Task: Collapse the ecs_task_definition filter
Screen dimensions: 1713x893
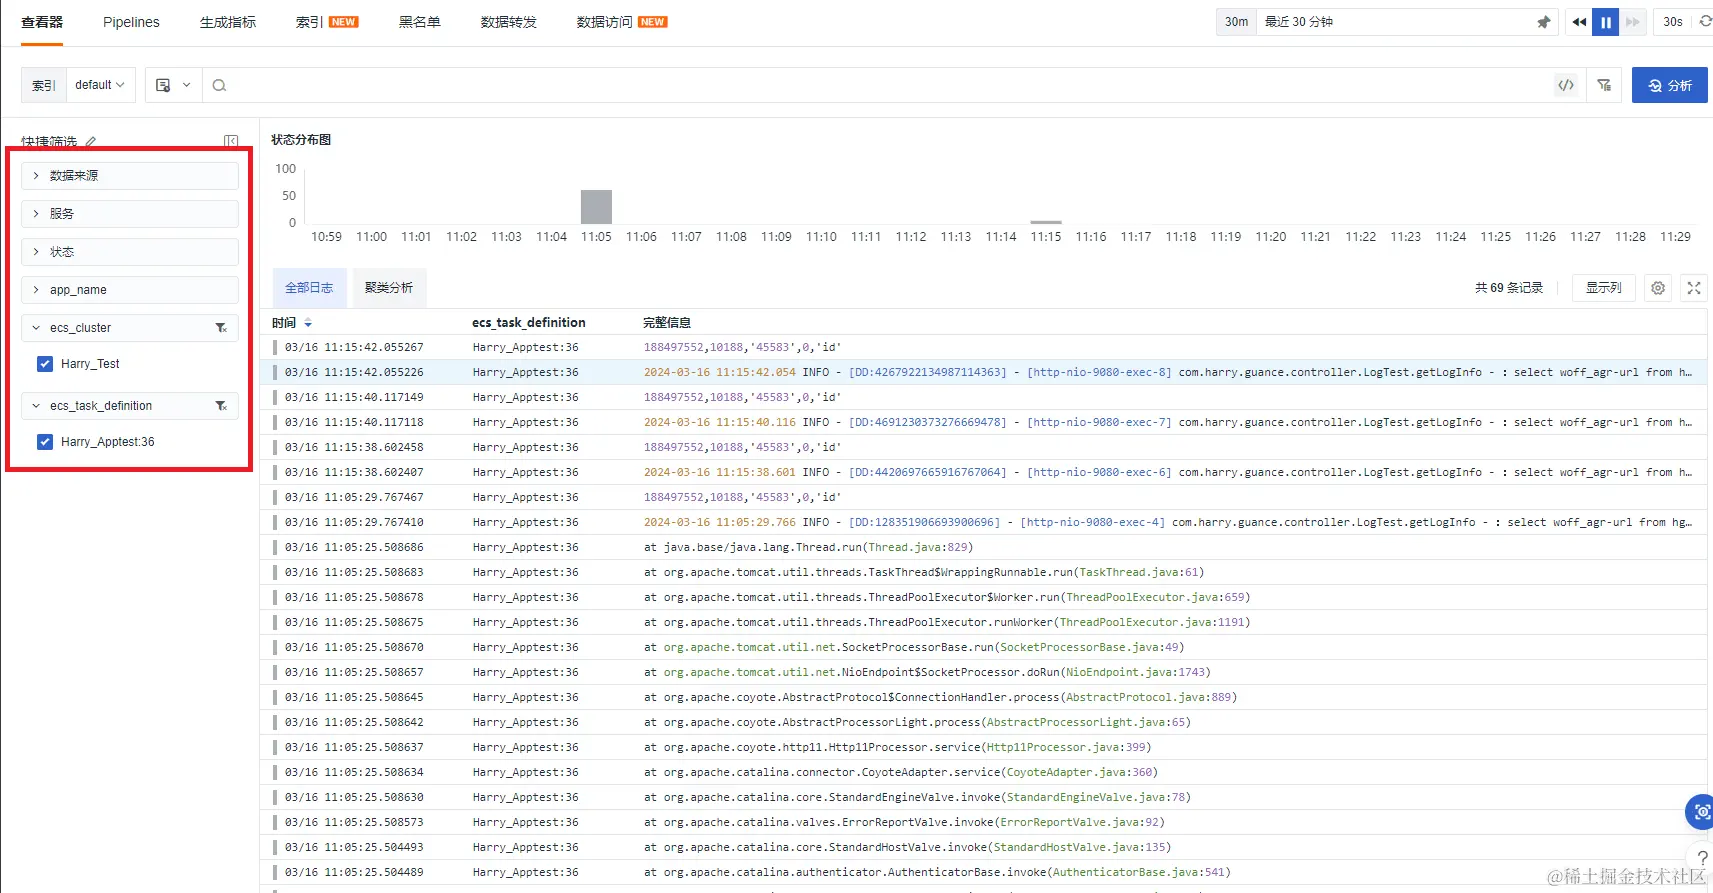Action: pyautogui.click(x=36, y=406)
